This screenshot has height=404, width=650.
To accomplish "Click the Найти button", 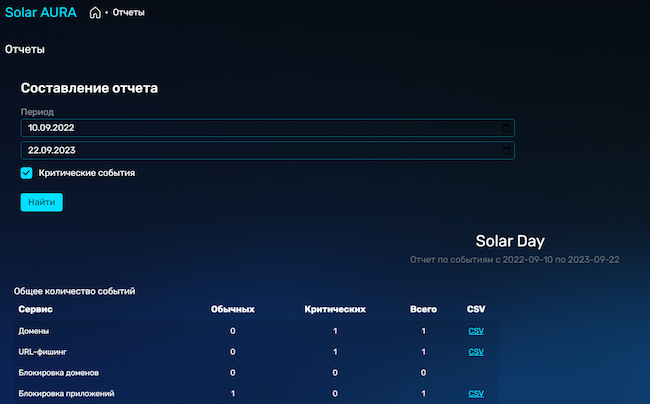I will coord(41,202).
